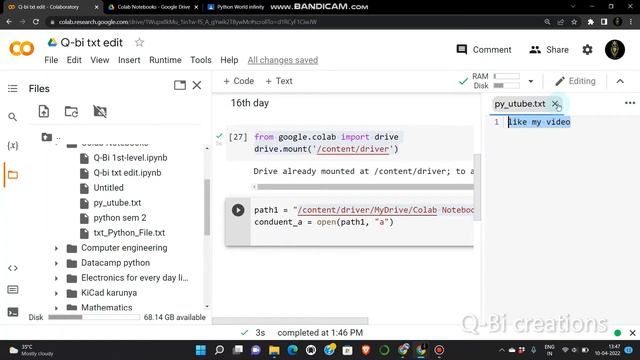The height and width of the screenshot is (360, 640).
Task: Open the runtime connection dropdown arrow
Action: 531,81
